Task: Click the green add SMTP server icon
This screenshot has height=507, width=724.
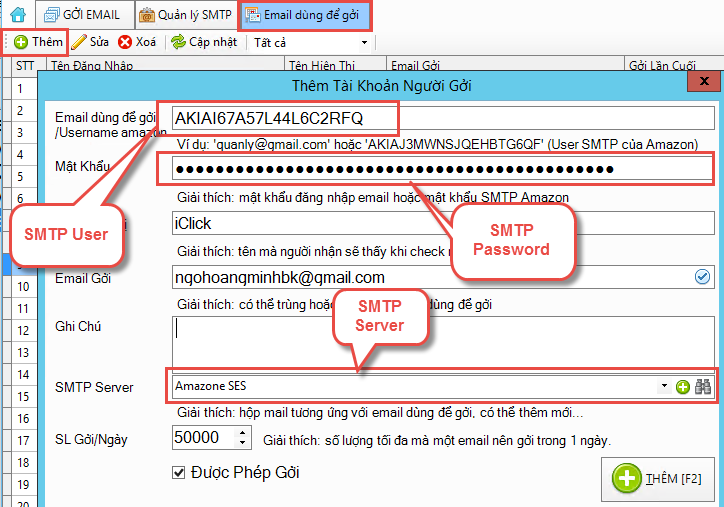Action: coord(682,386)
